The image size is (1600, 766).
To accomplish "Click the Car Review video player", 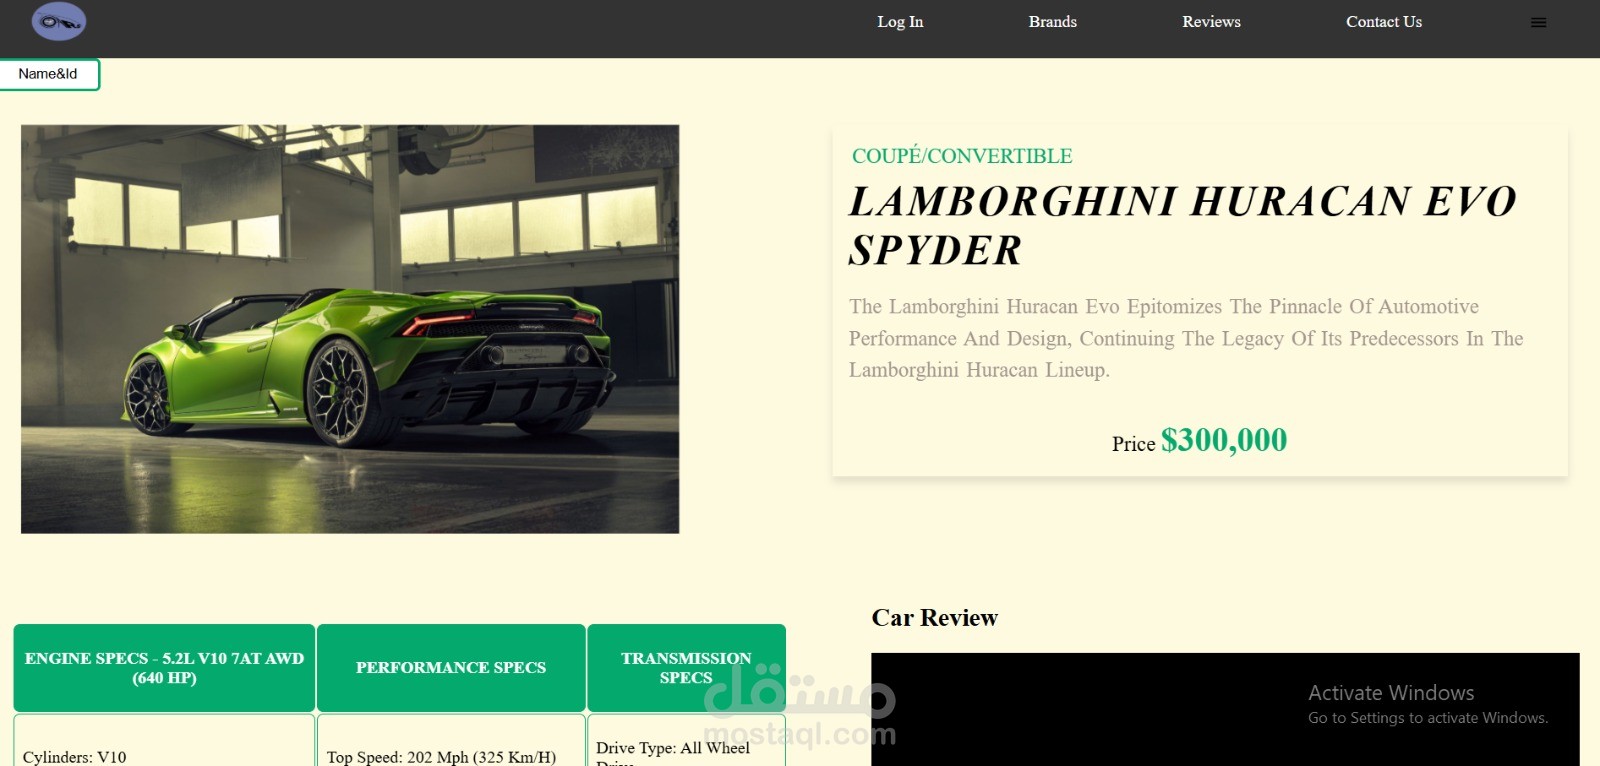I will 1225,710.
